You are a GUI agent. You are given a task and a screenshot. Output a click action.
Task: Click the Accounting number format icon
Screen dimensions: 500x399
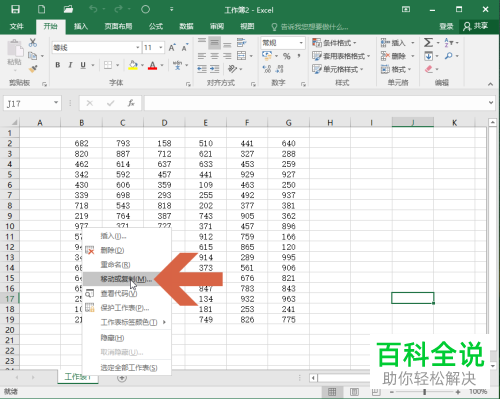[x=267, y=56]
